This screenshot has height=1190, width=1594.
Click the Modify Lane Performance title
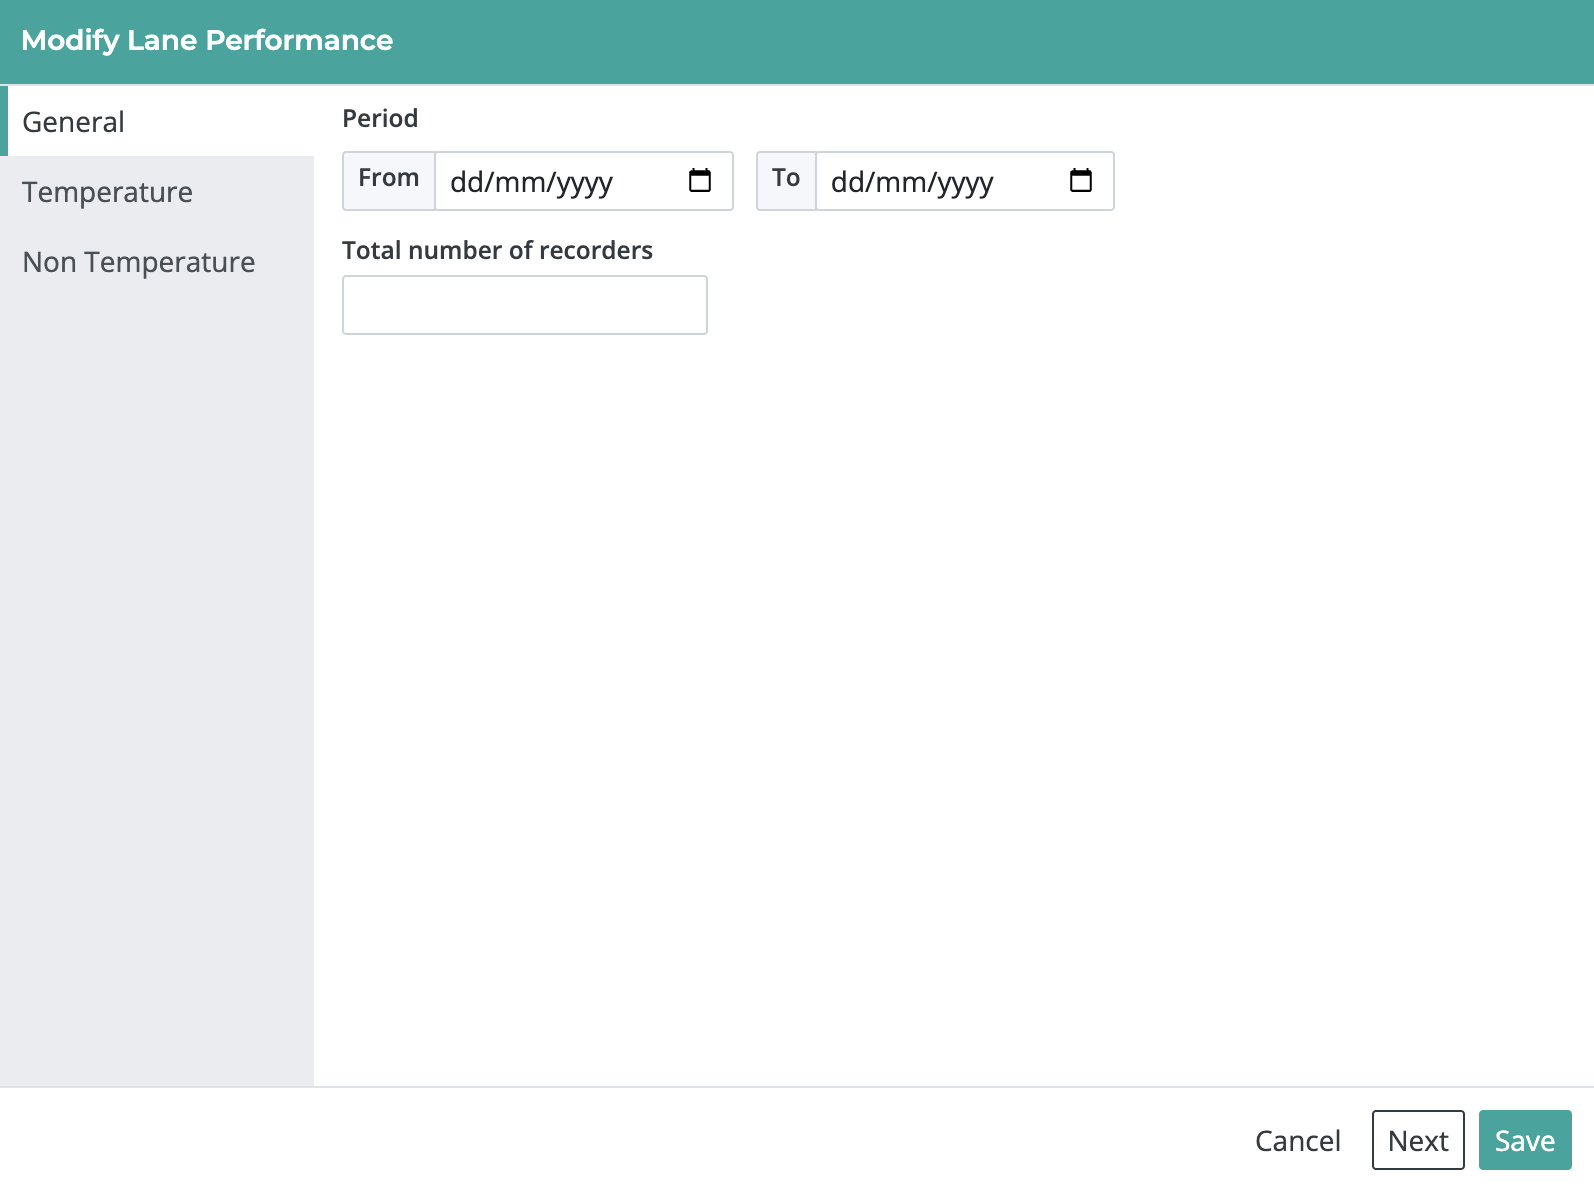coord(207,40)
